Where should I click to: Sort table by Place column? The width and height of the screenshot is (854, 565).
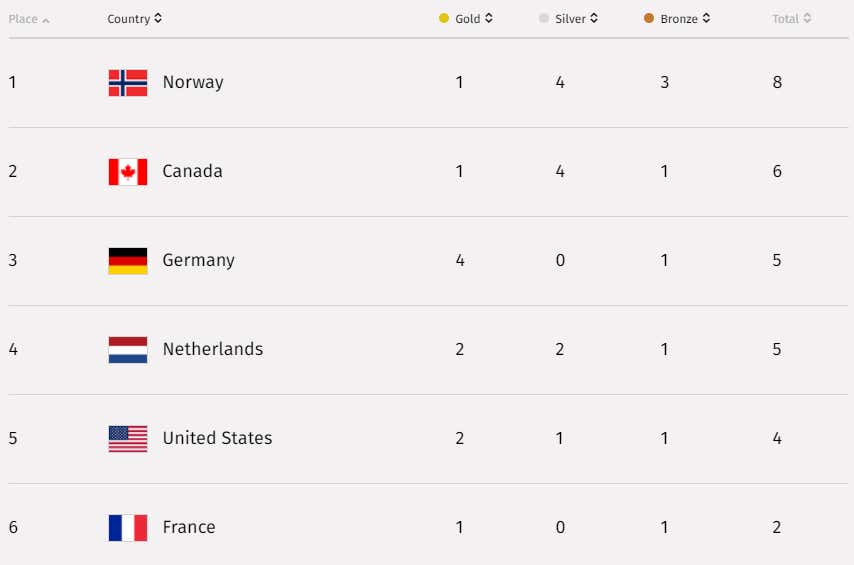pyautogui.click(x=29, y=19)
